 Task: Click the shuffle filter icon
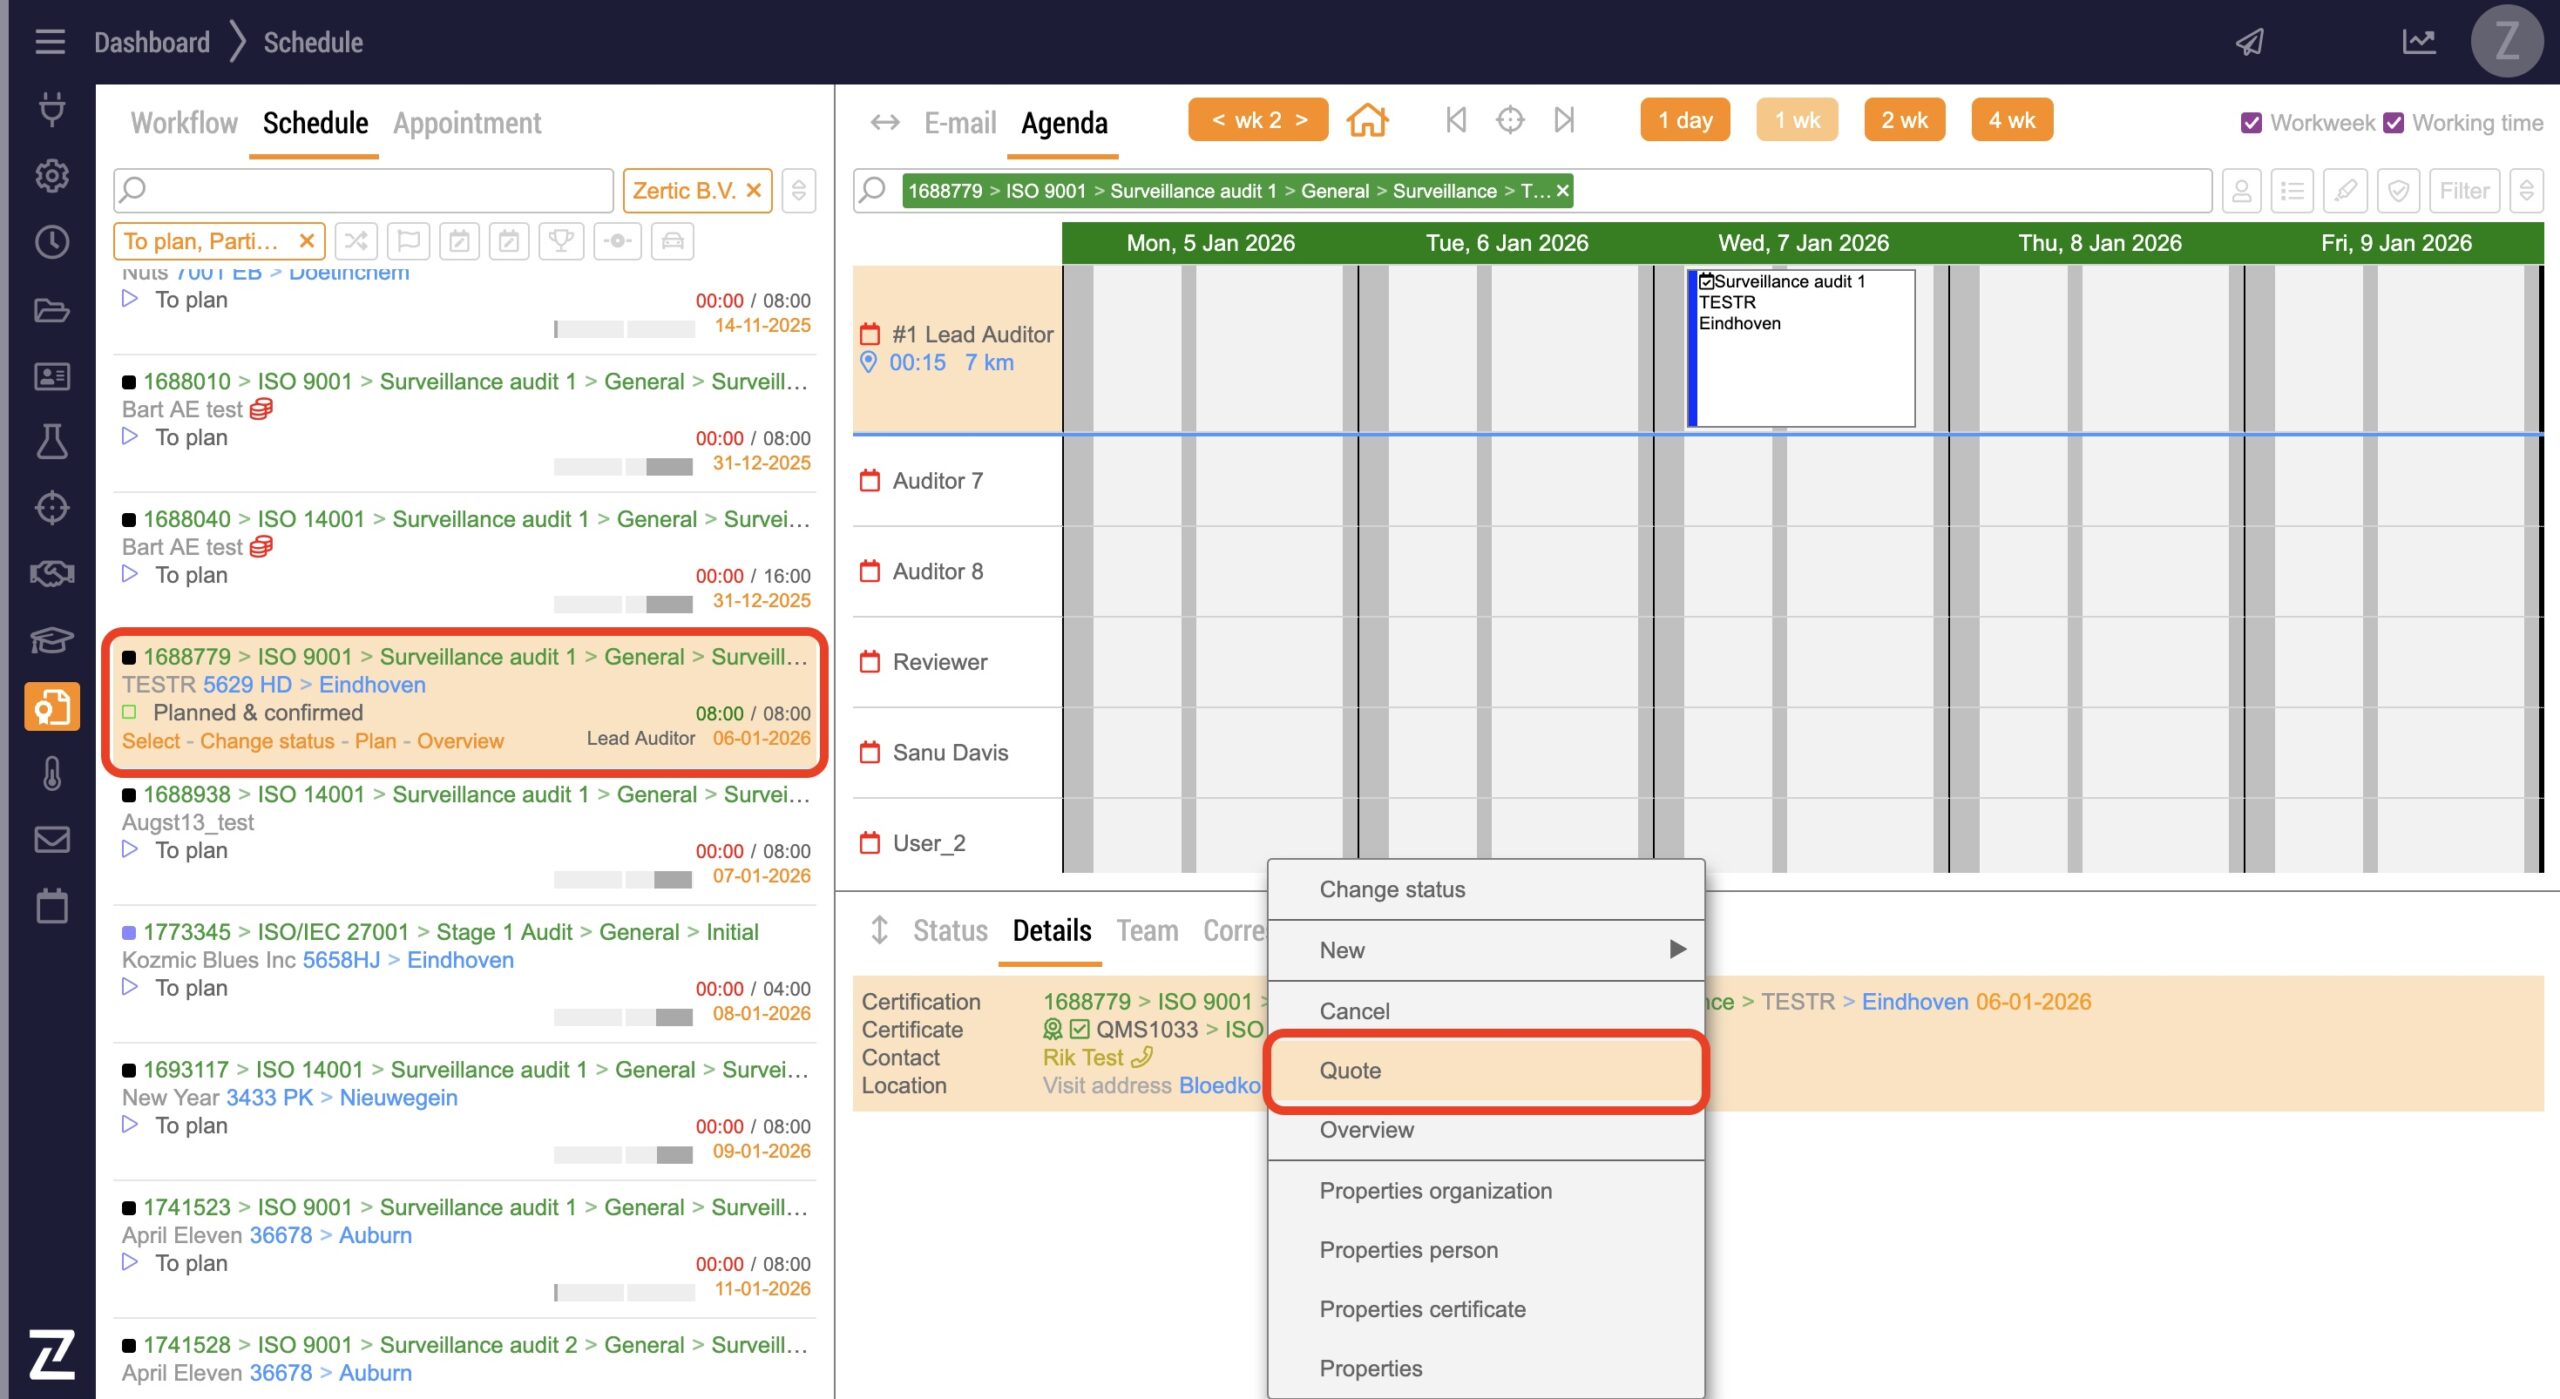355,241
